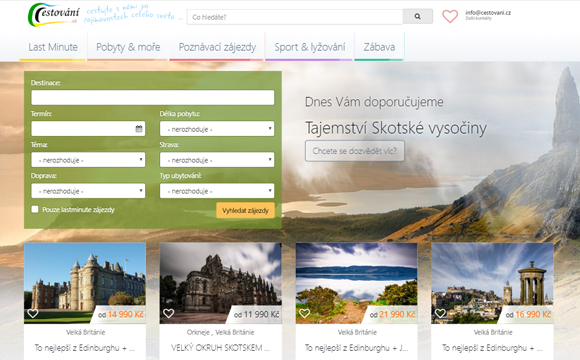This screenshot has width=580, height=360.
Task: Click the Vyhledat zájezdy button
Action: click(x=245, y=210)
